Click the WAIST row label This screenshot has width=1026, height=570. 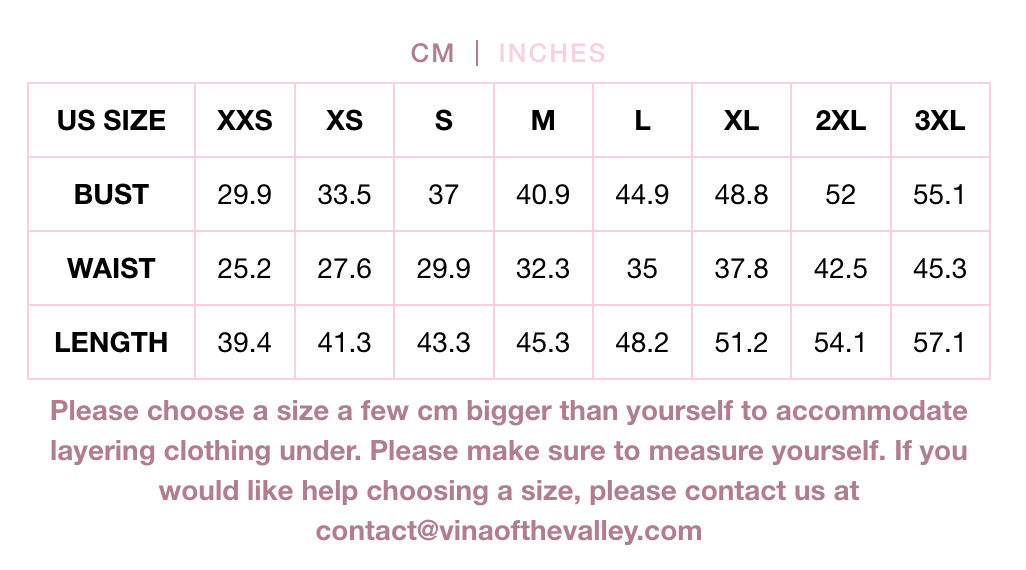click(111, 268)
